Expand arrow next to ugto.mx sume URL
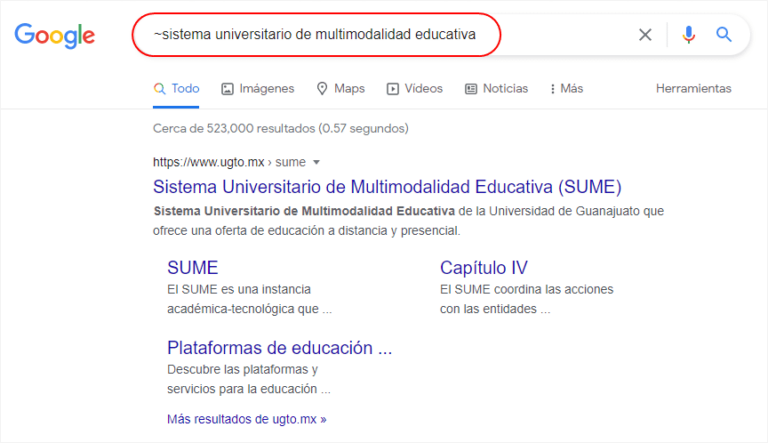The image size is (768, 443). click(316, 162)
